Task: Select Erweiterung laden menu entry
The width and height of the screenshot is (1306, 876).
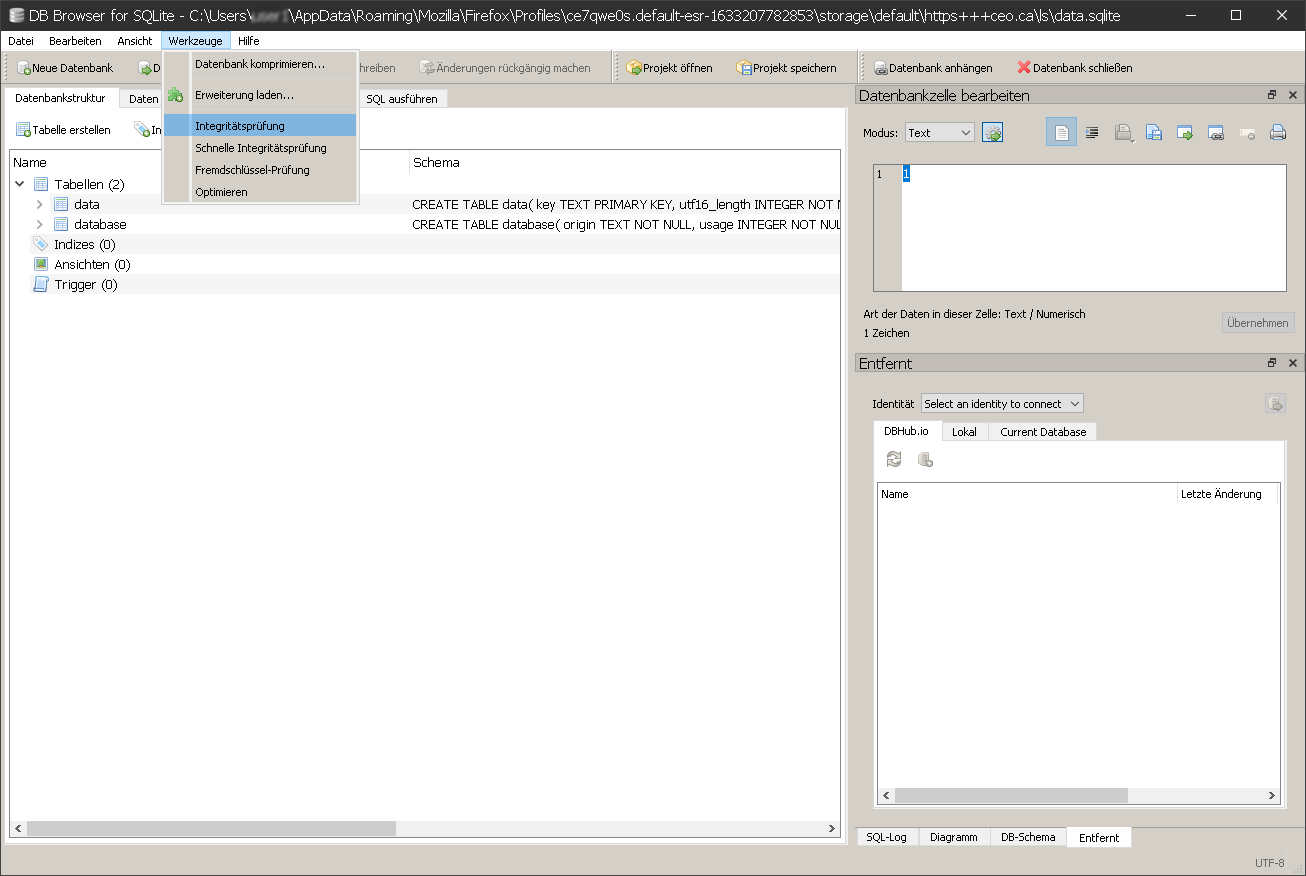Action: tap(260, 95)
